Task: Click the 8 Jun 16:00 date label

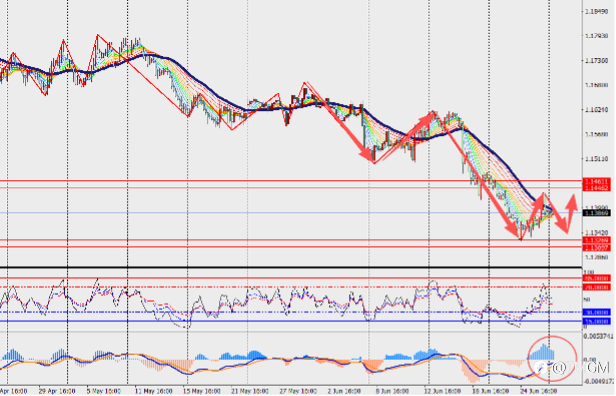Action: pos(393,391)
